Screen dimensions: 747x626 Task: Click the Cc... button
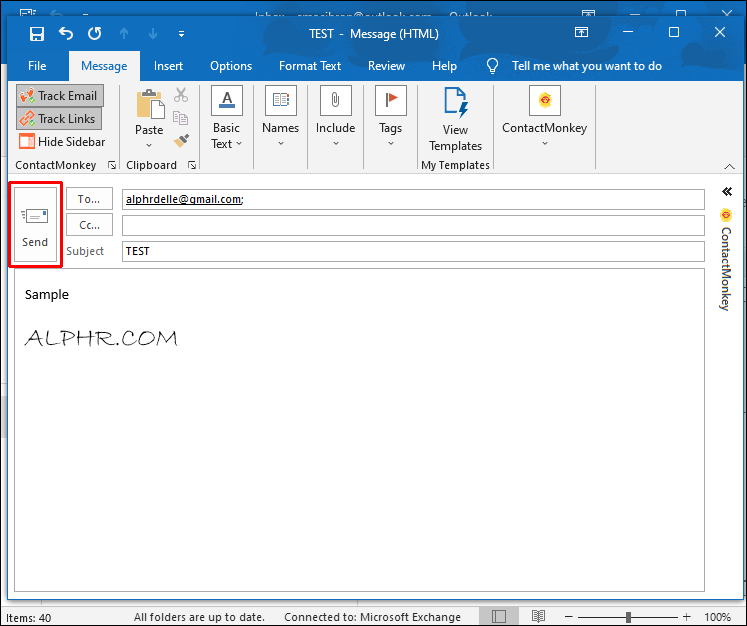point(89,225)
